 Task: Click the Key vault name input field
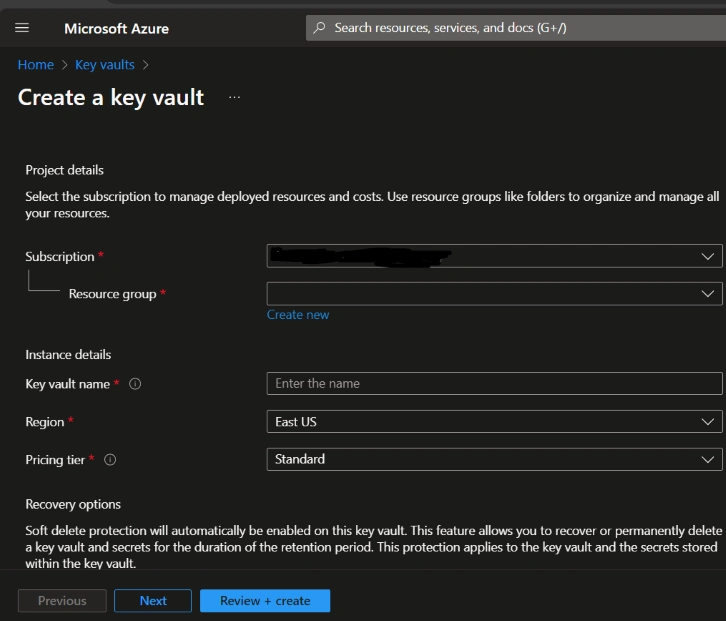point(494,383)
